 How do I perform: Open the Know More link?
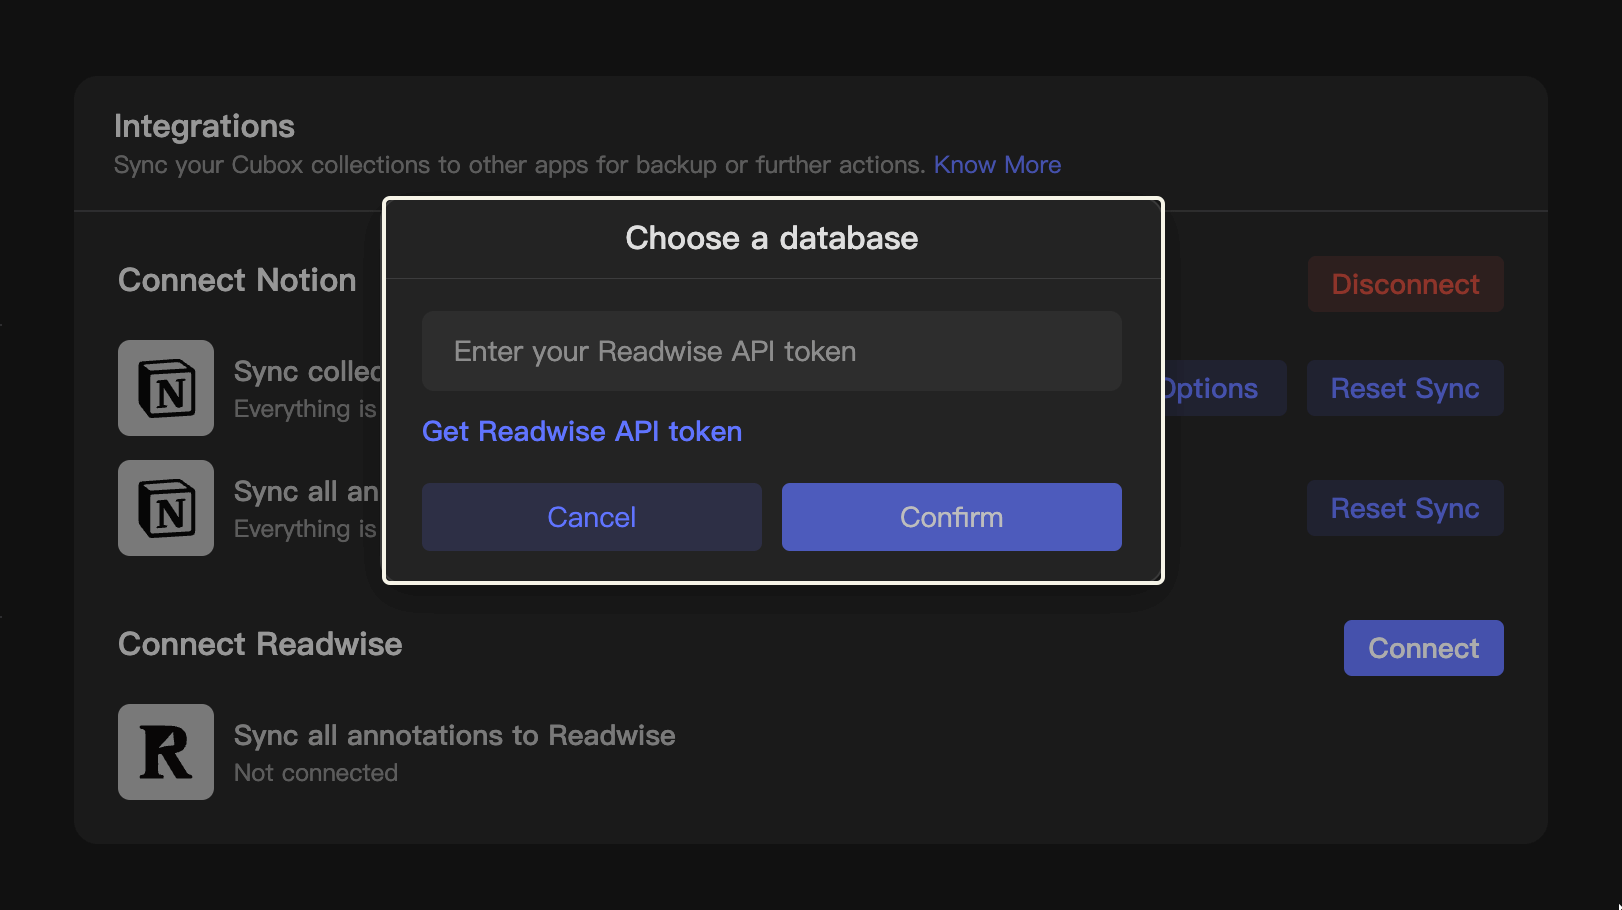pyautogui.click(x=997, y=165)
